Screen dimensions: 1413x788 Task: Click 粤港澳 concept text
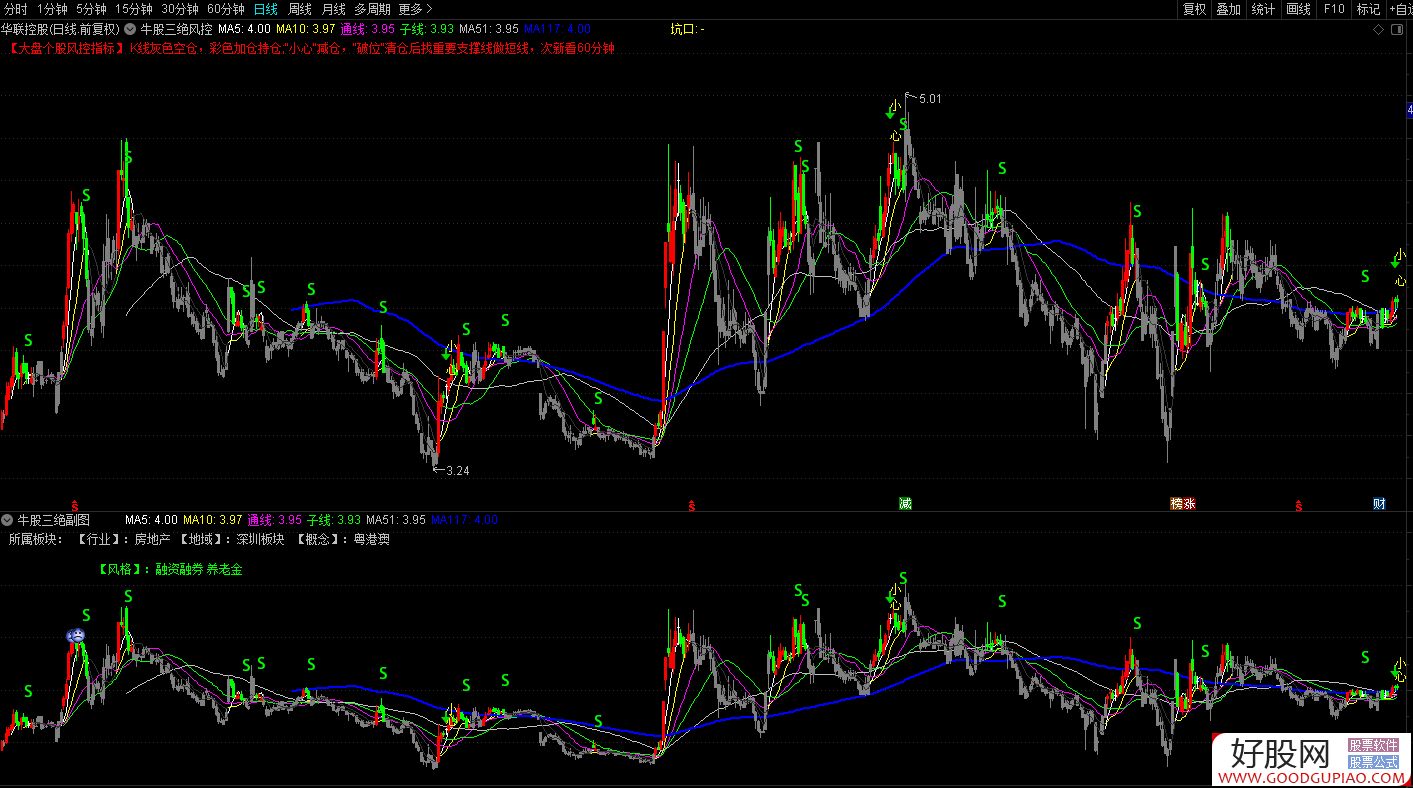tap(370, 539)
